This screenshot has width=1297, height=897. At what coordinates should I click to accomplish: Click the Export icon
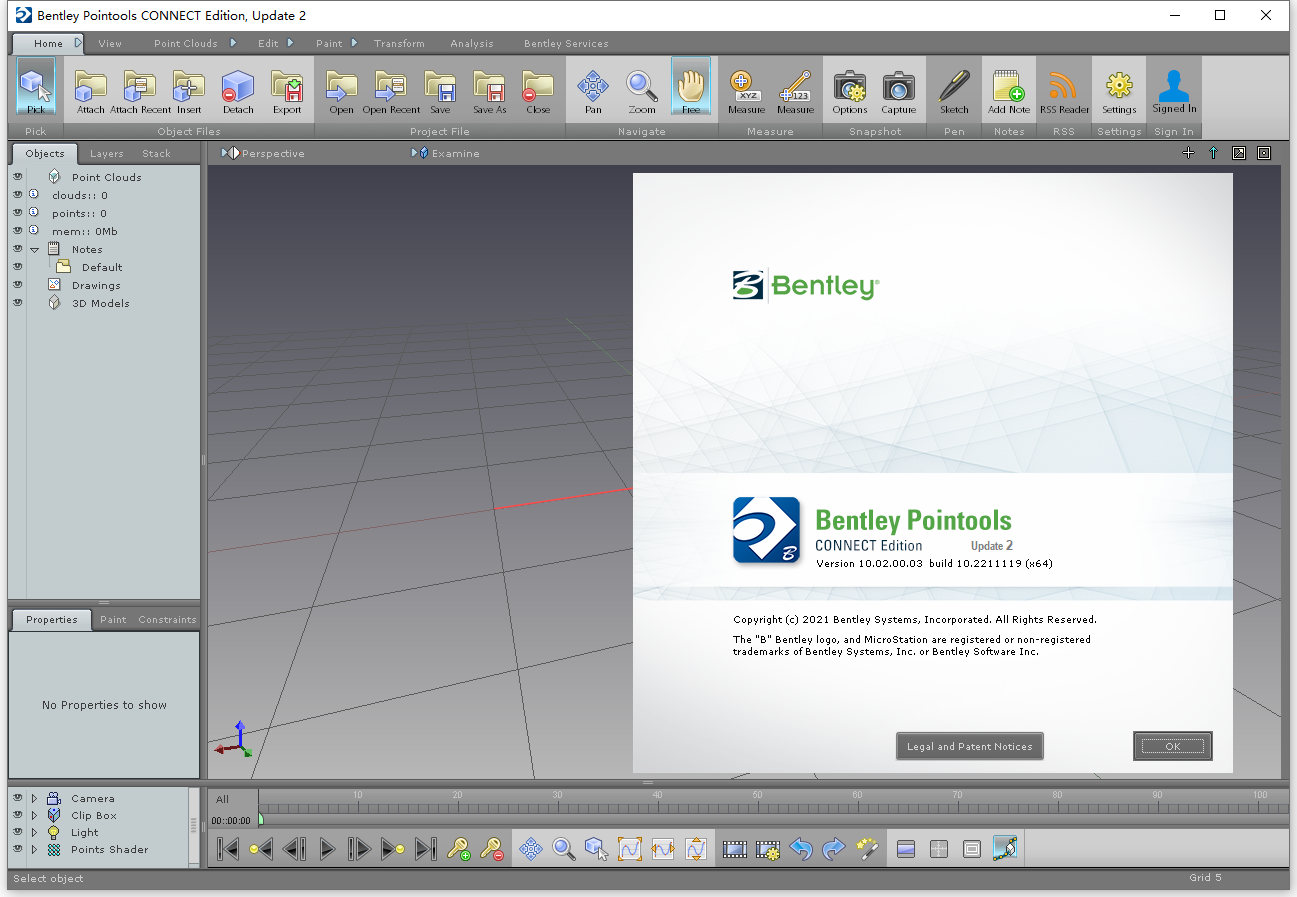pos(287,89)
